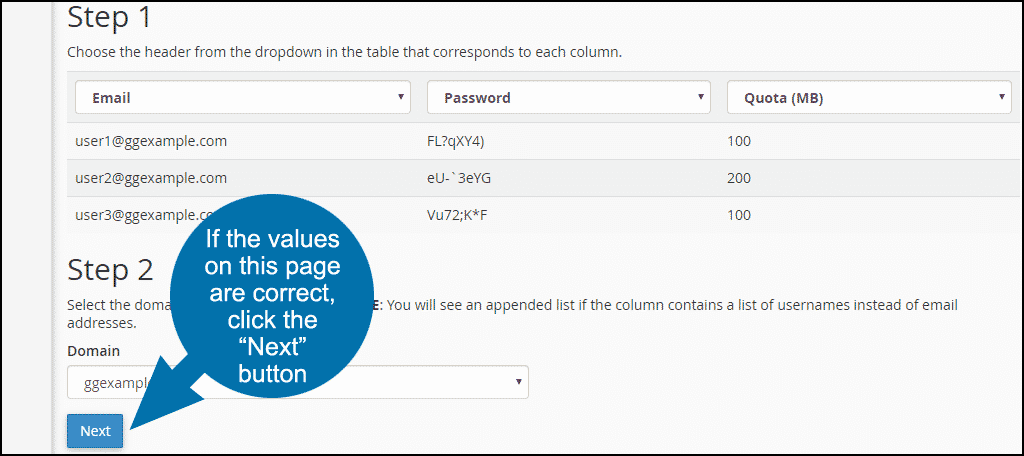Click the Step 2 heading
The image size is (1024, 456).
point(110,269)
